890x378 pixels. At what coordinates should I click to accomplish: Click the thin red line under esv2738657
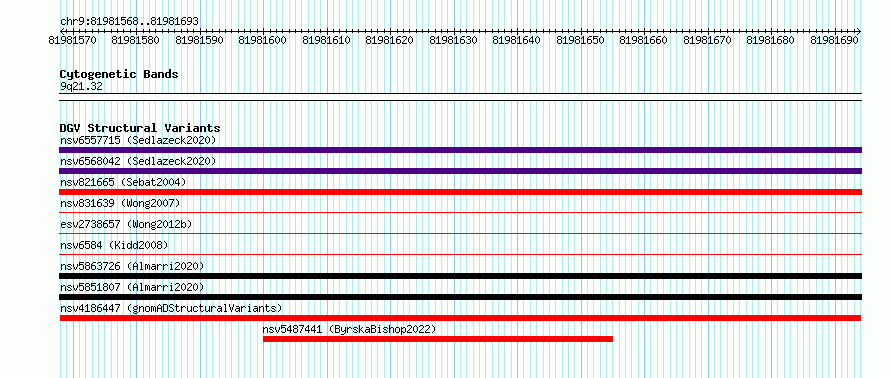pyautogui.click(x=460, y=234)
